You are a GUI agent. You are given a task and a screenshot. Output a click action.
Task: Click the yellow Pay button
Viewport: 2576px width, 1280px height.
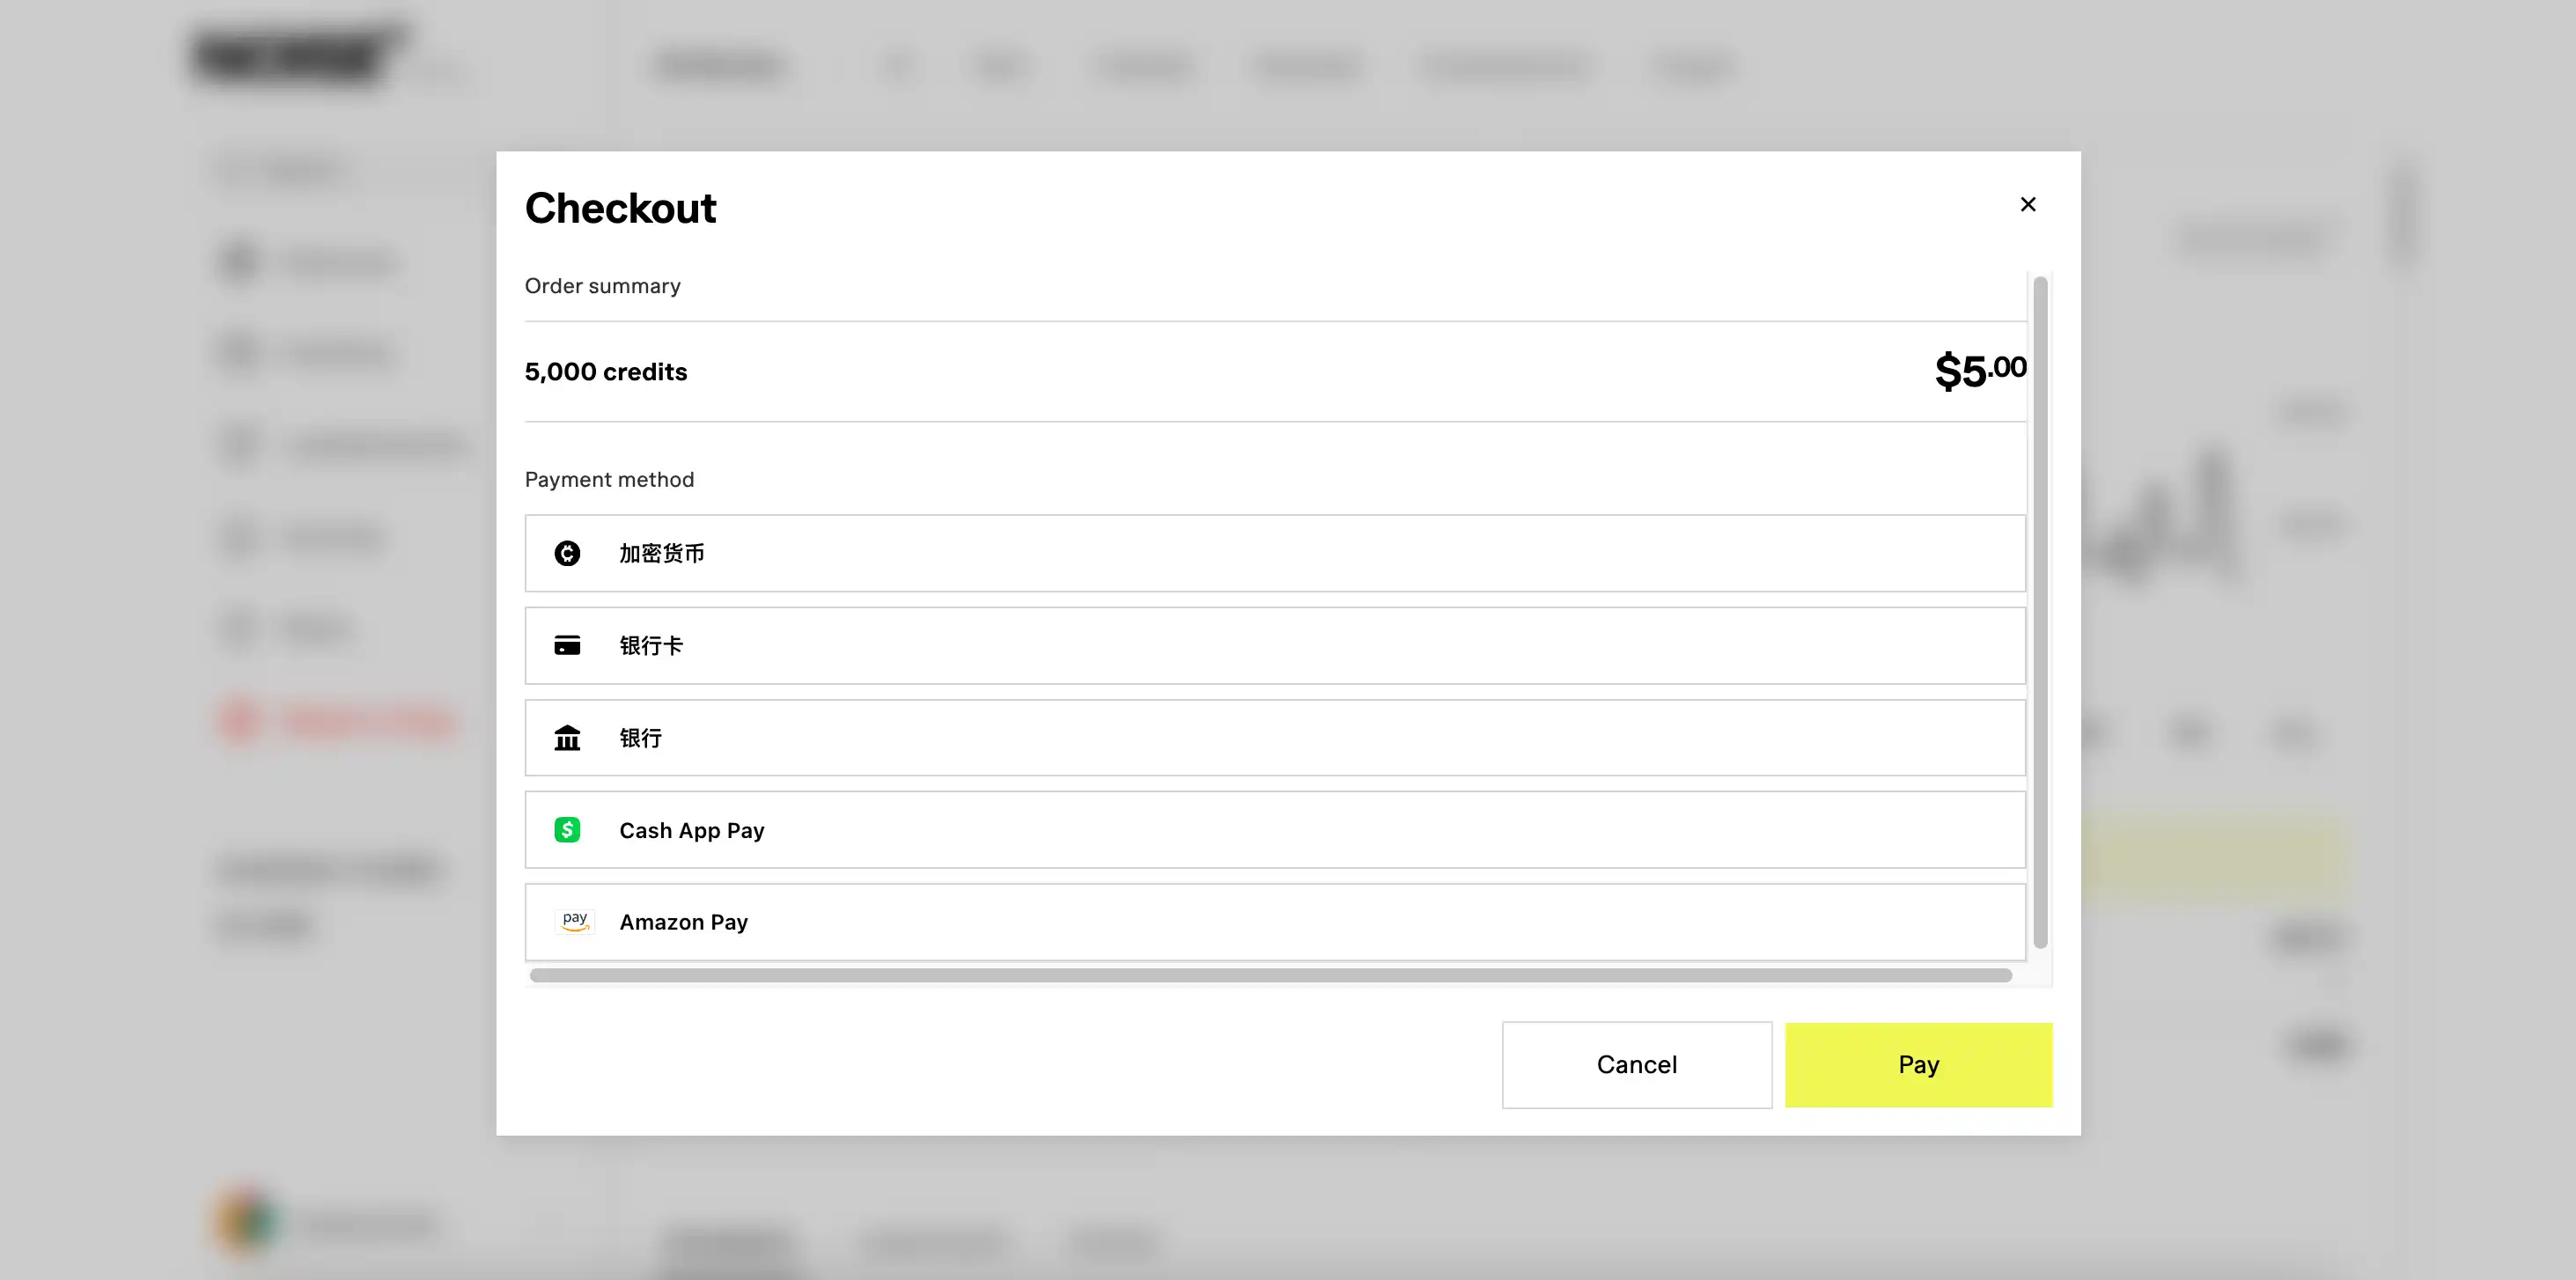(1918, 1065)
